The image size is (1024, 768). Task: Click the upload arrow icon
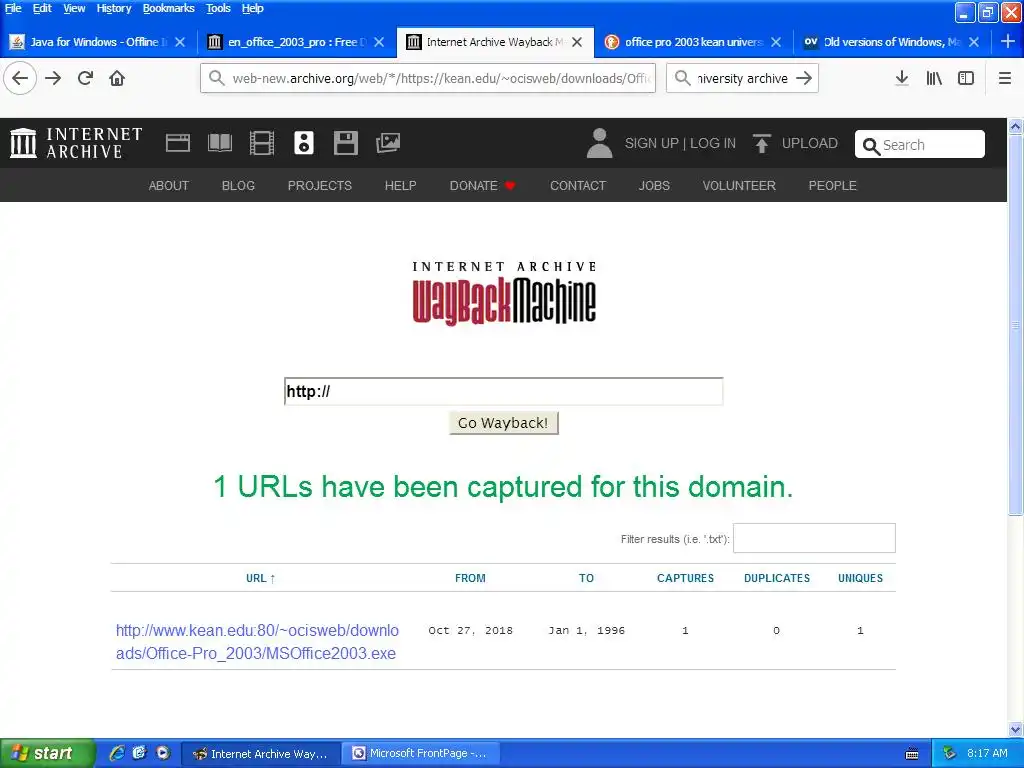coord(761,143)
